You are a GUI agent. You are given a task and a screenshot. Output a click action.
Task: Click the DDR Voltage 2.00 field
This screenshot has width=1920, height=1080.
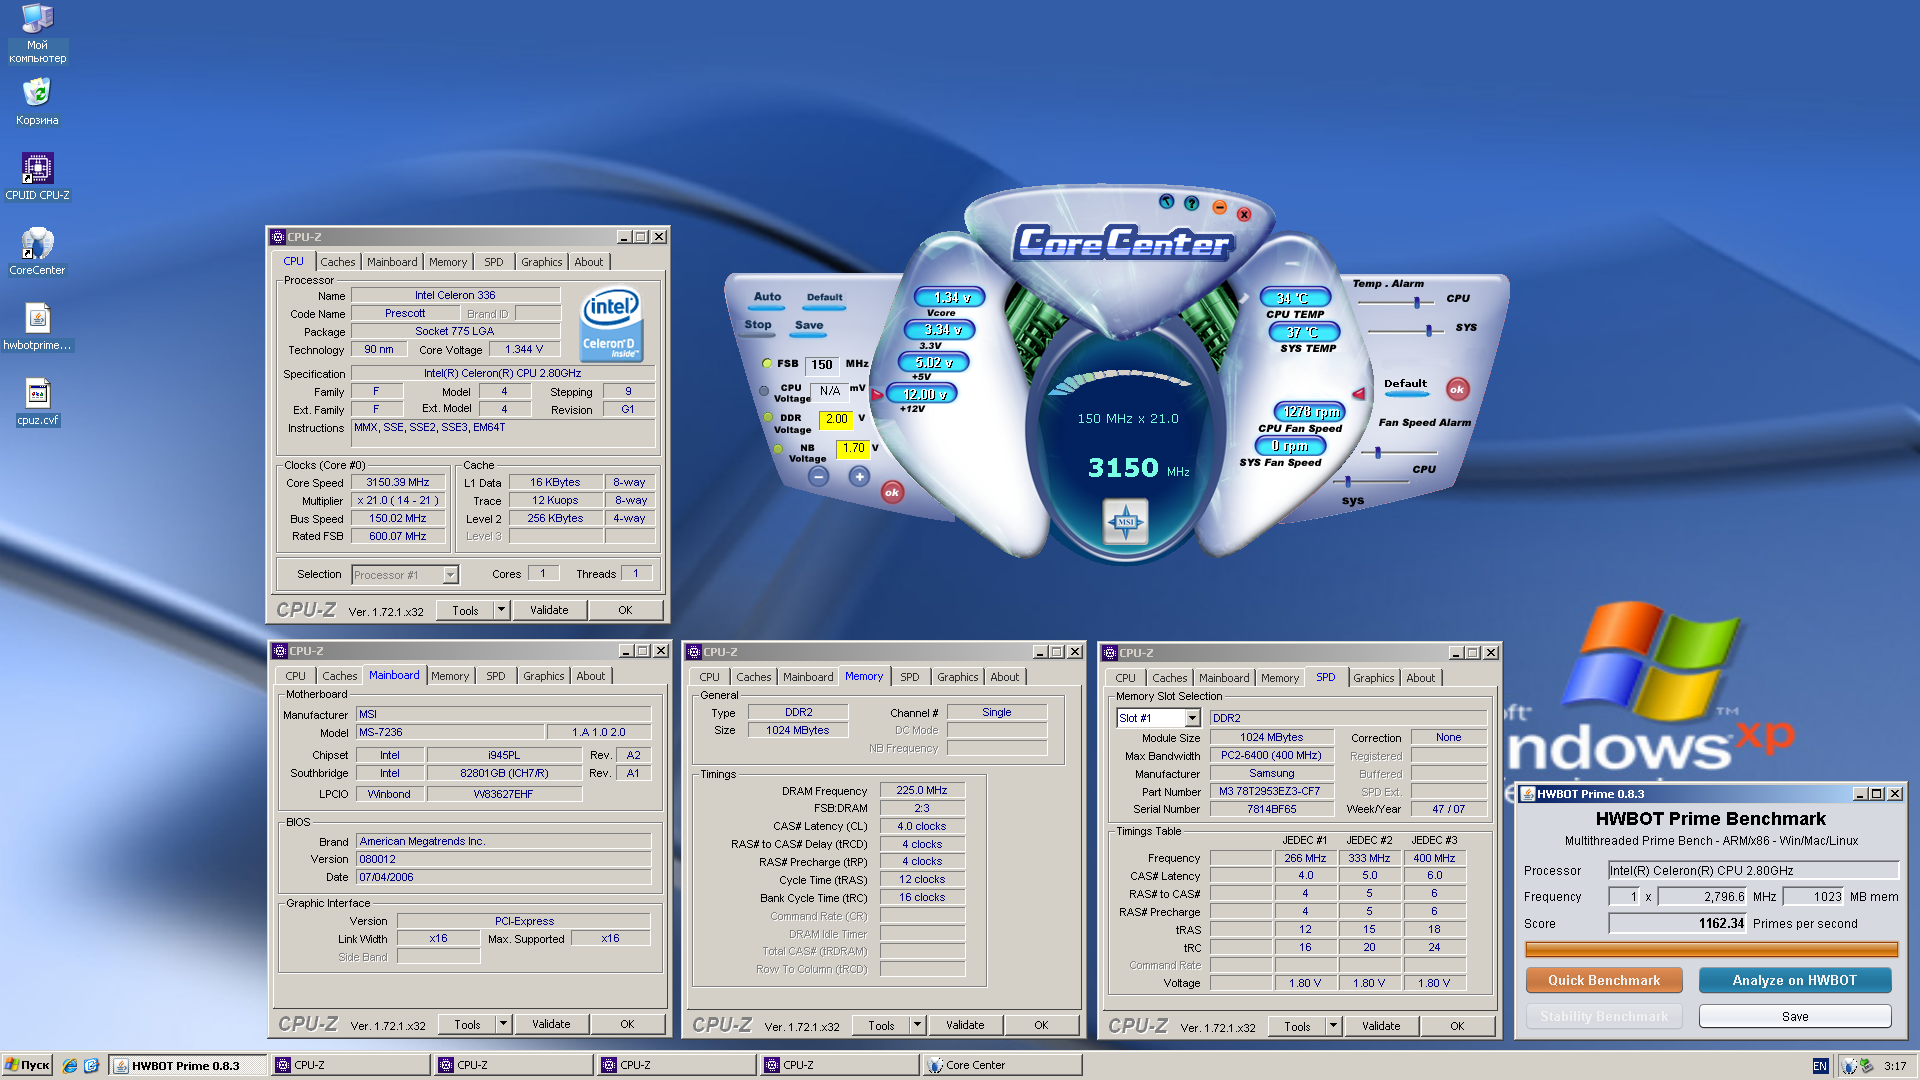click(836, 419)
